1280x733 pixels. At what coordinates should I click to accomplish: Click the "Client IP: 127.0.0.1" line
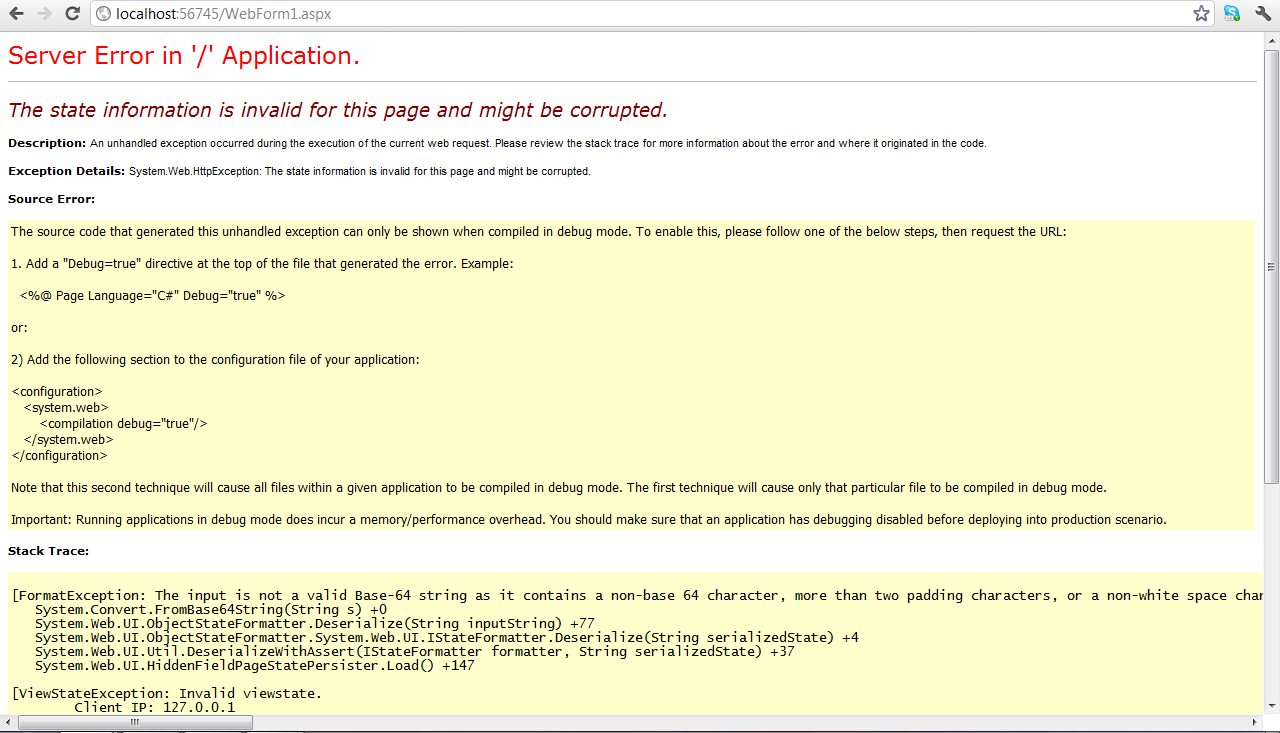(155, 708)
